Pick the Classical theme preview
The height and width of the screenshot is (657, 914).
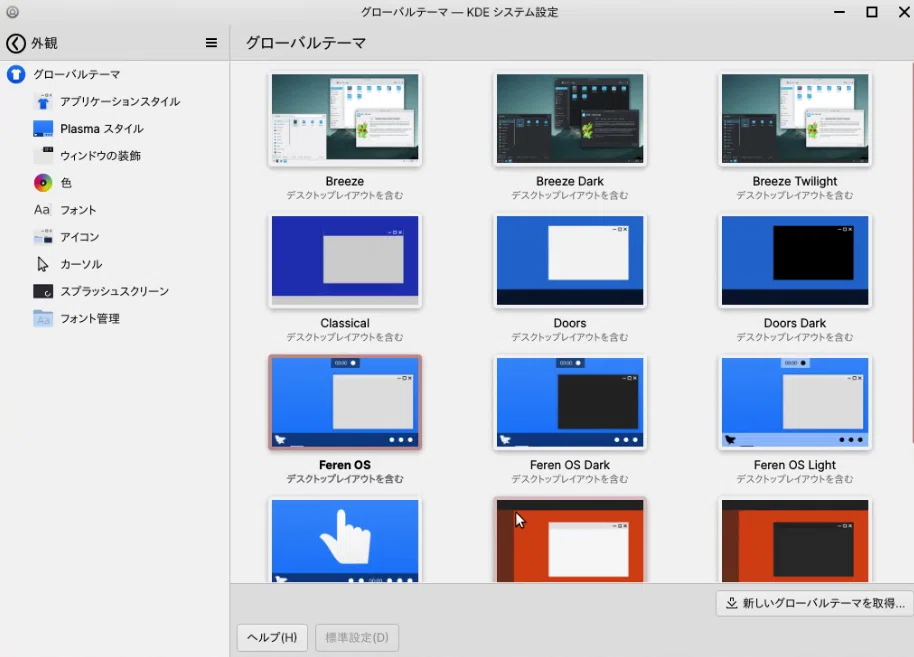(x=344, y=261)
